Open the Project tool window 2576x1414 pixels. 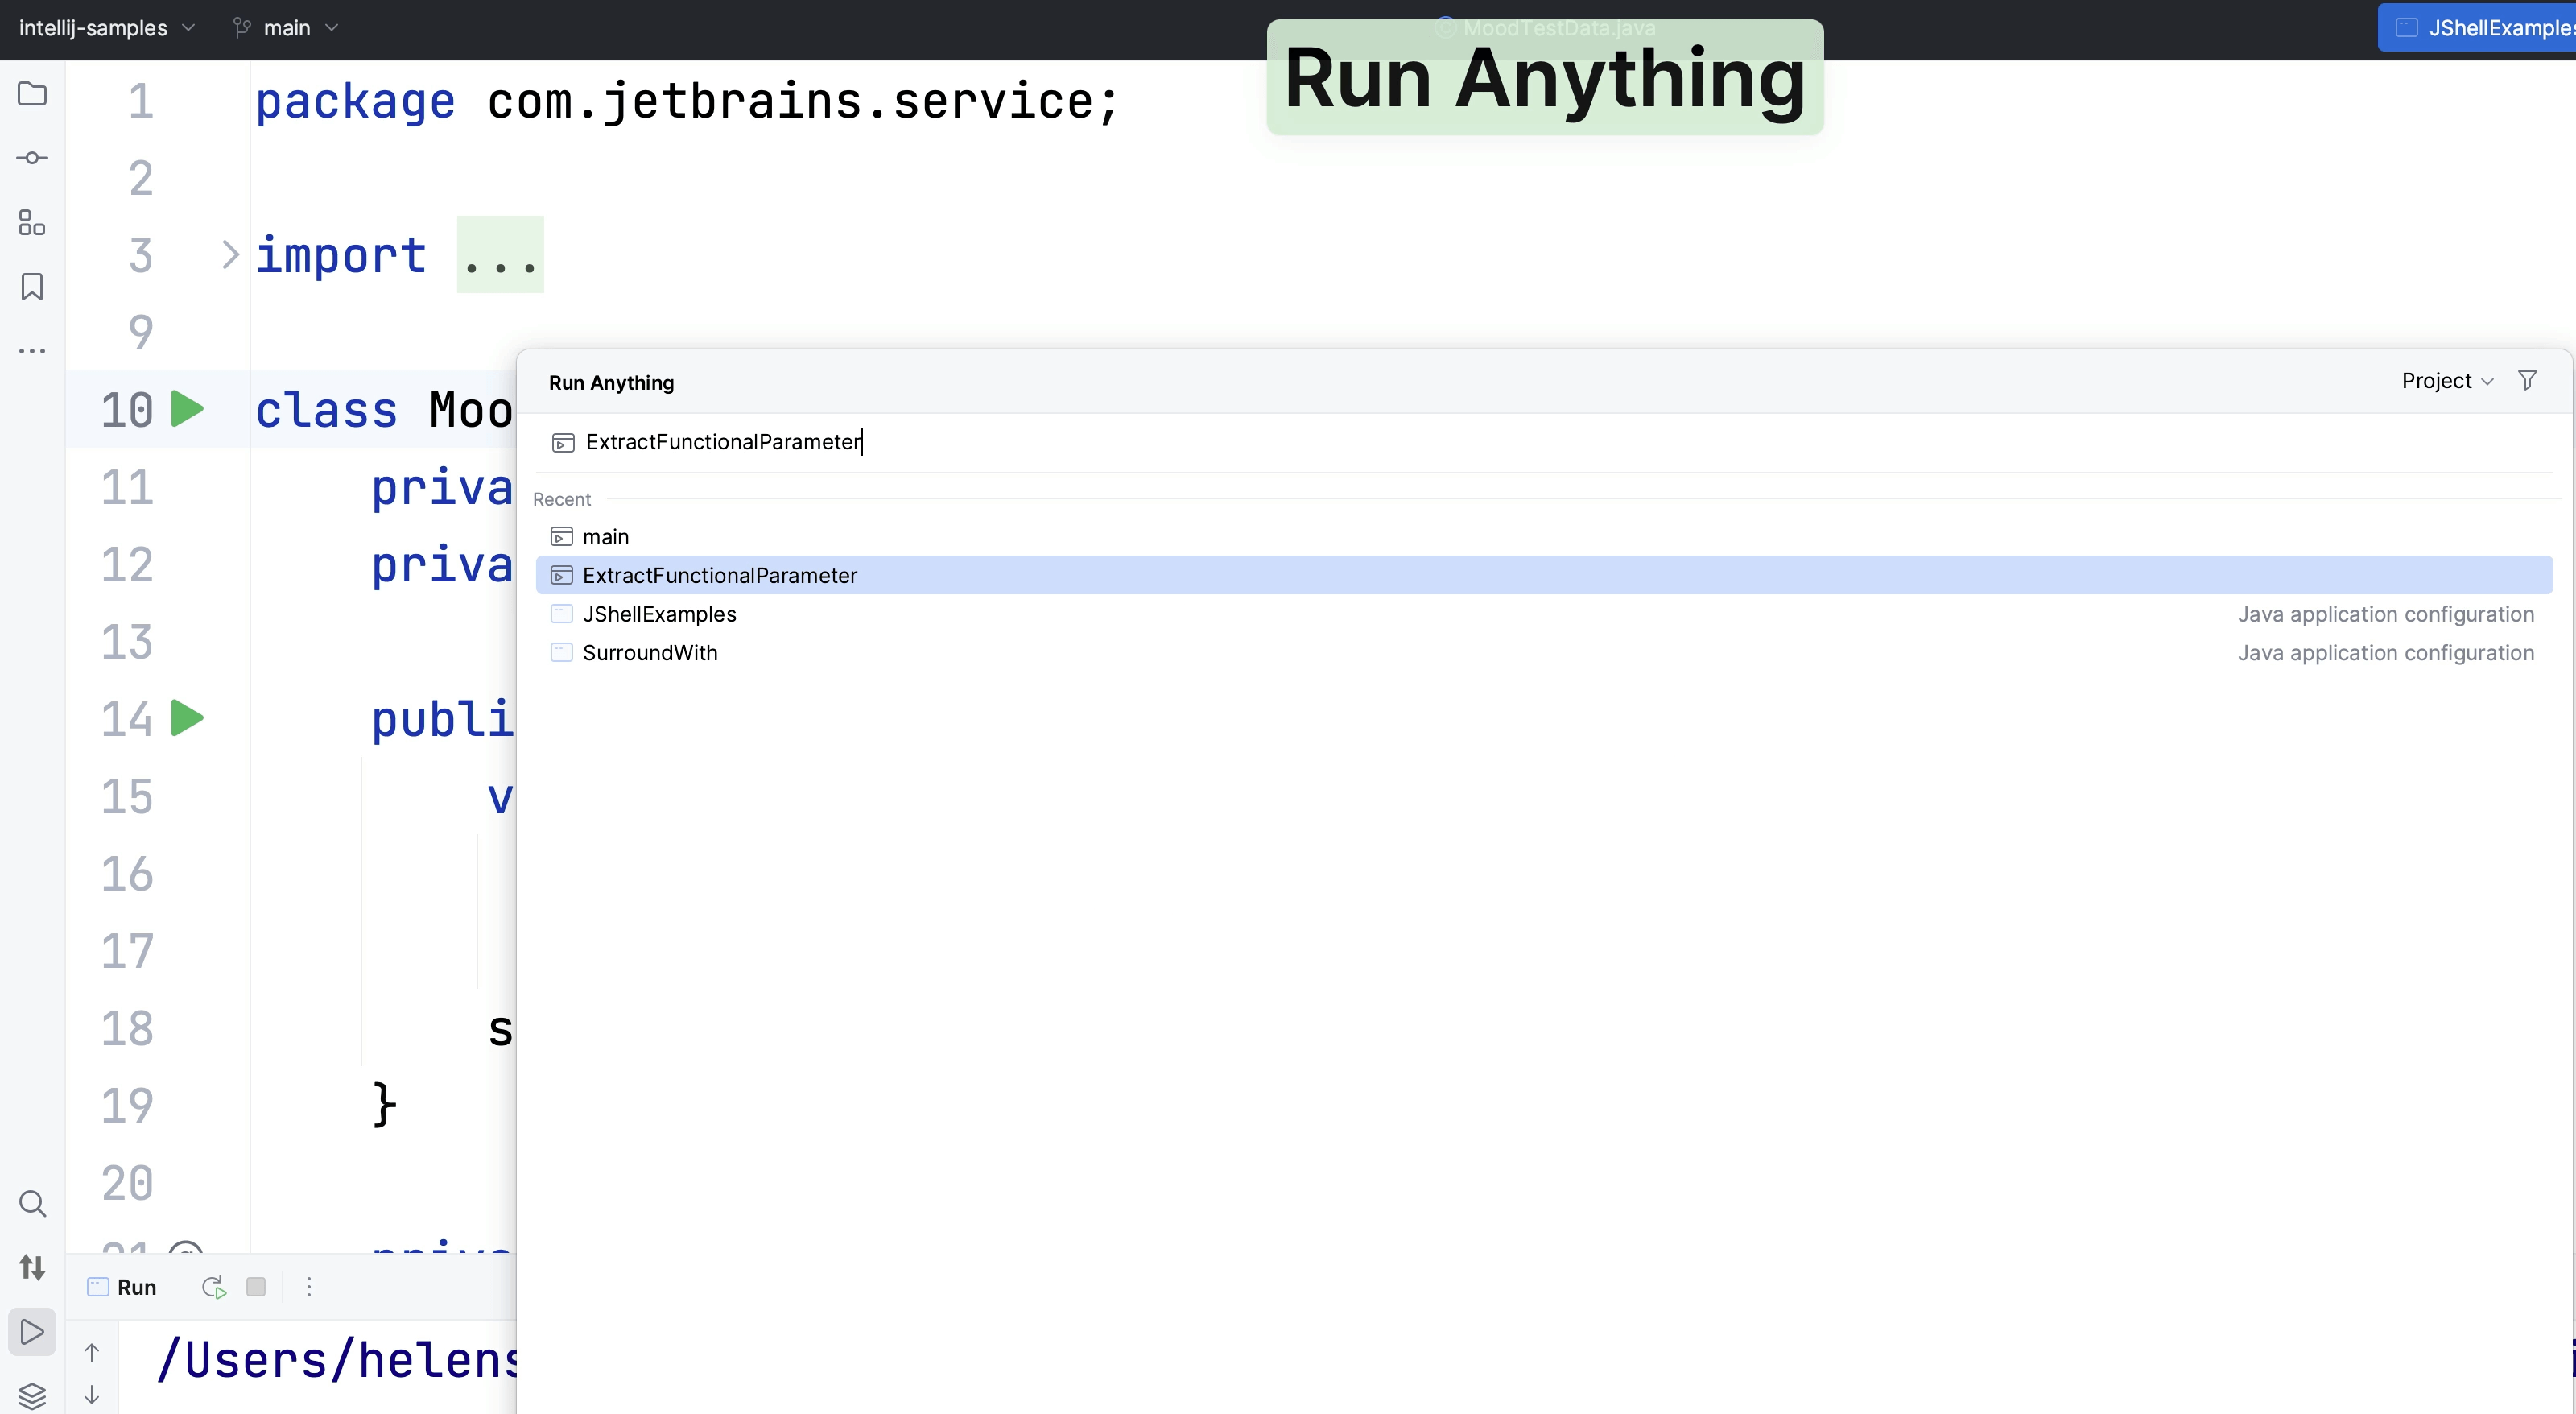(x=32, y=93)
